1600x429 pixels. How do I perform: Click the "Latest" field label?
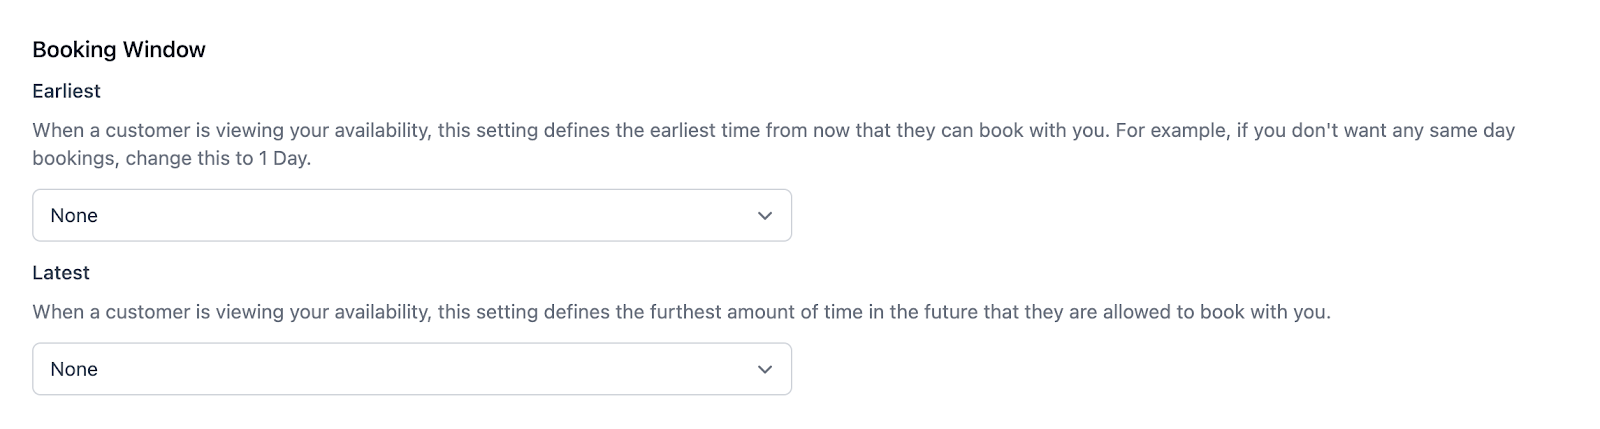click(x=61, y=273)
